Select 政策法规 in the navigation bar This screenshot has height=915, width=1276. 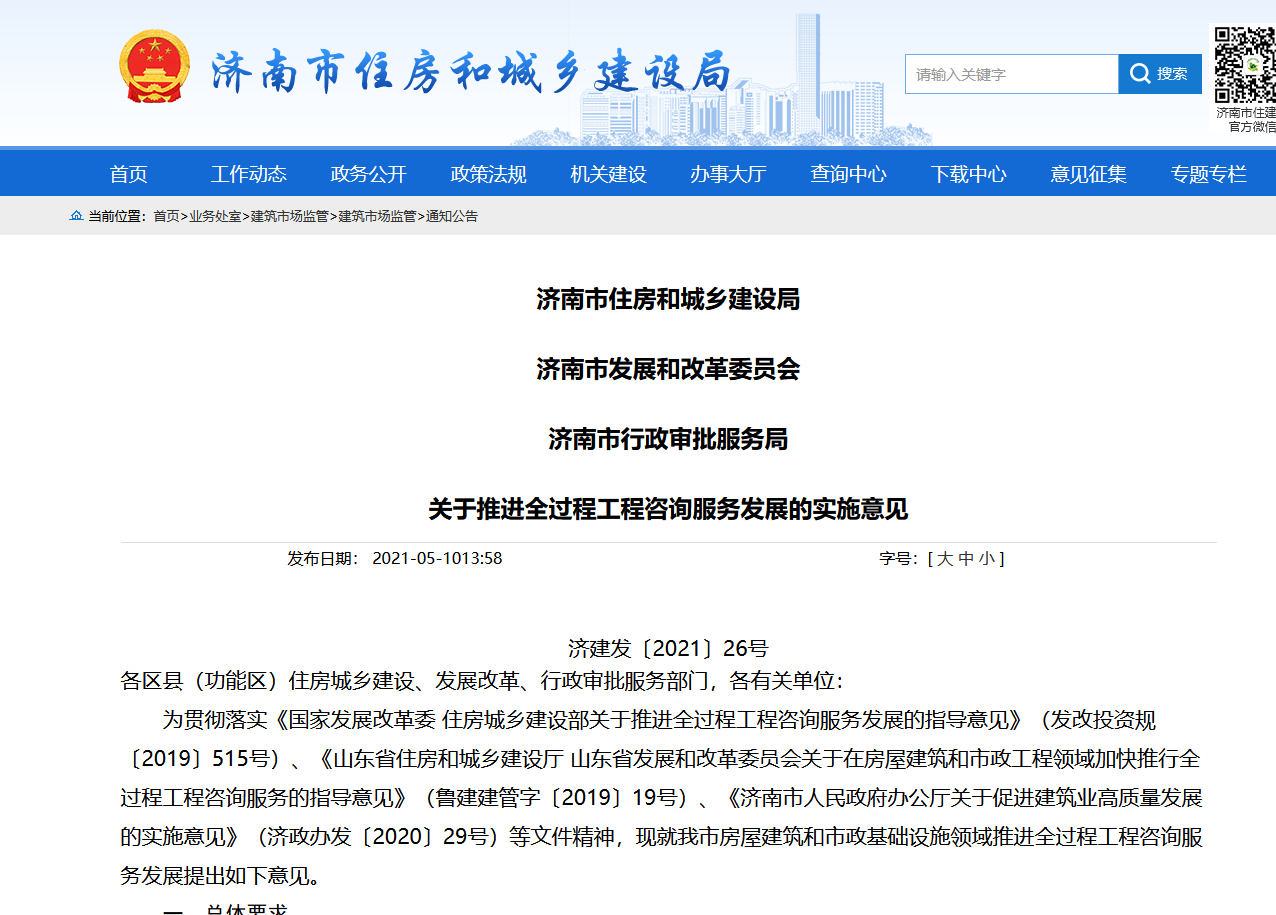click(488, 174)
